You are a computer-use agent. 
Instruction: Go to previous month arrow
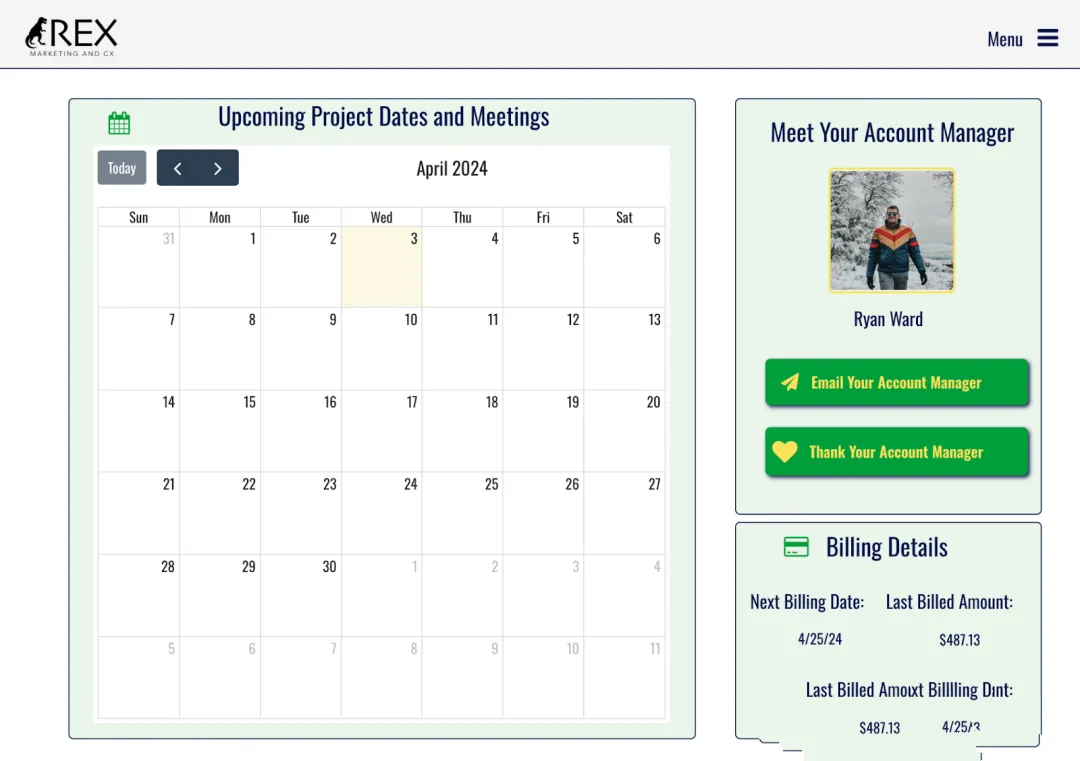click(x=178, y=168)
